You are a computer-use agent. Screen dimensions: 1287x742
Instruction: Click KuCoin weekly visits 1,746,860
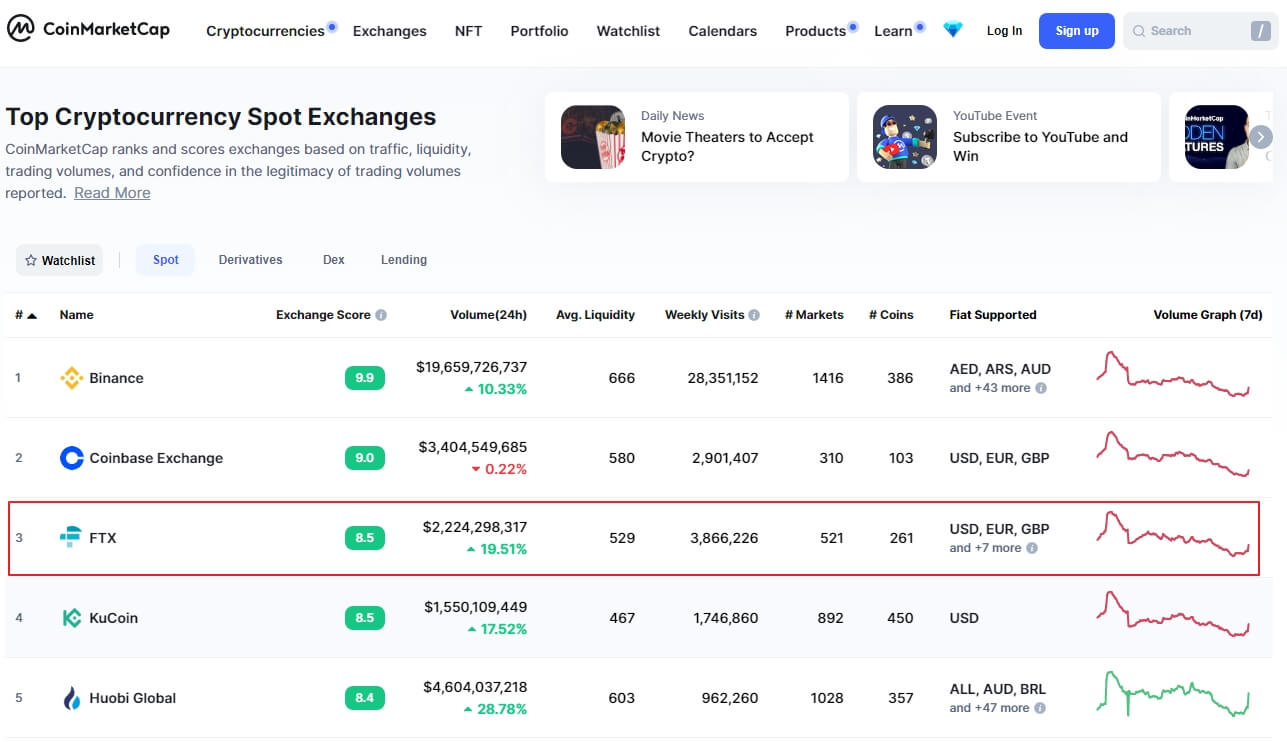click(x=724, y=618)
